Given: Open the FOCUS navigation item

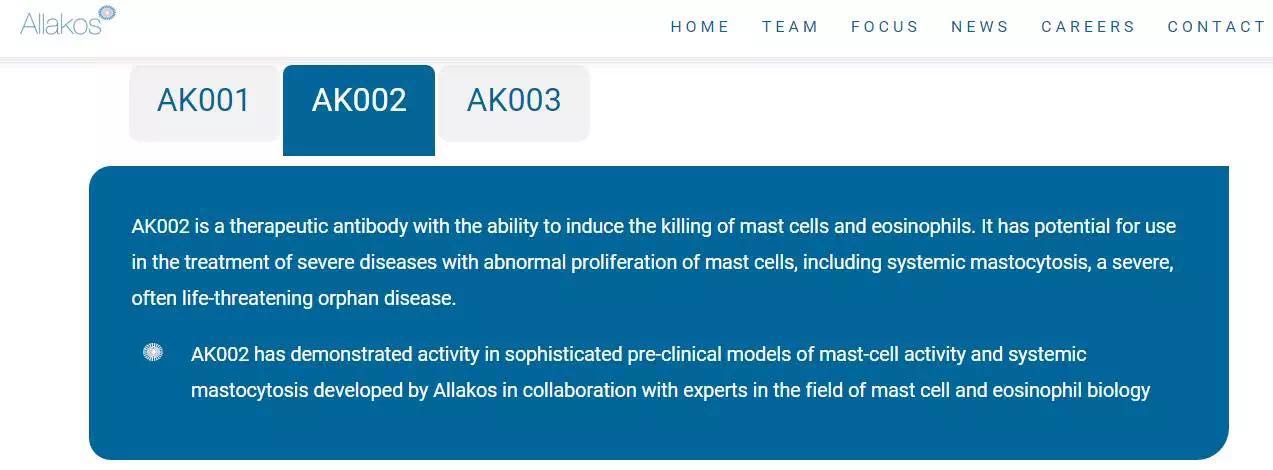Looking at the screenshot, I should tap(885, 27).
